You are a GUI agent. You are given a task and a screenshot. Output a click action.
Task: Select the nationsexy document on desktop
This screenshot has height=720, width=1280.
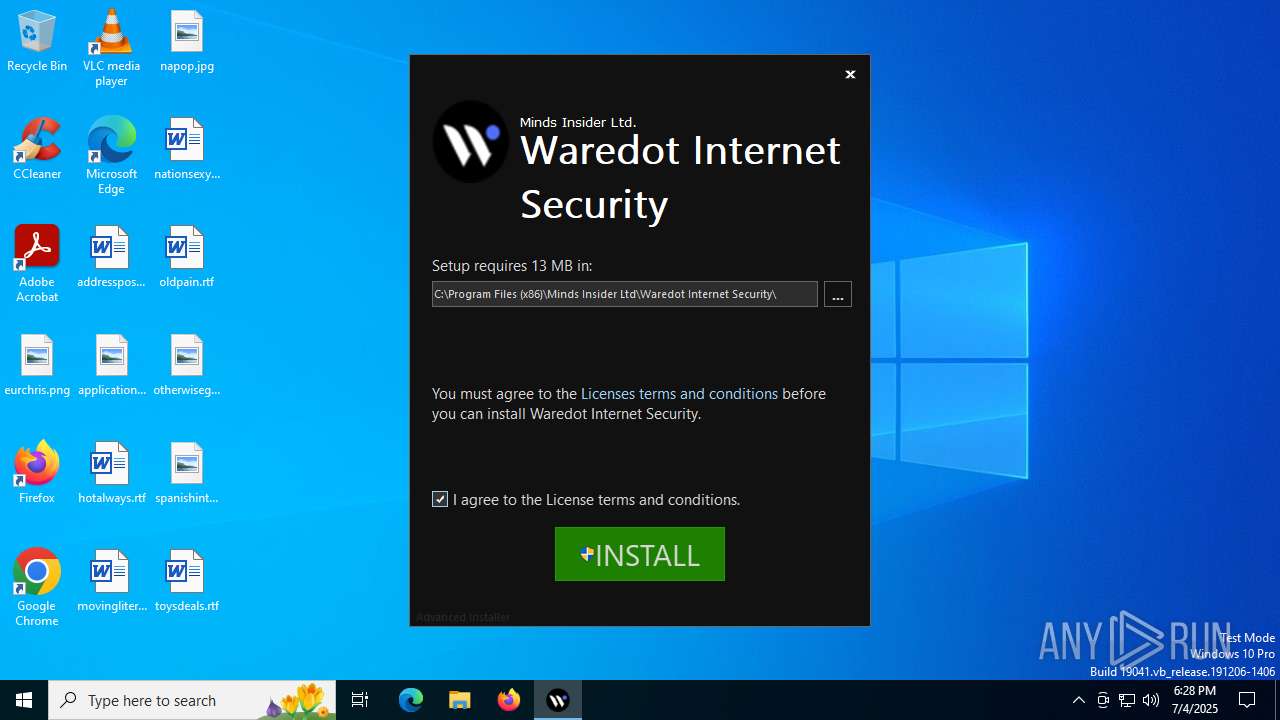pyautogui.click(x=187, y=150)
